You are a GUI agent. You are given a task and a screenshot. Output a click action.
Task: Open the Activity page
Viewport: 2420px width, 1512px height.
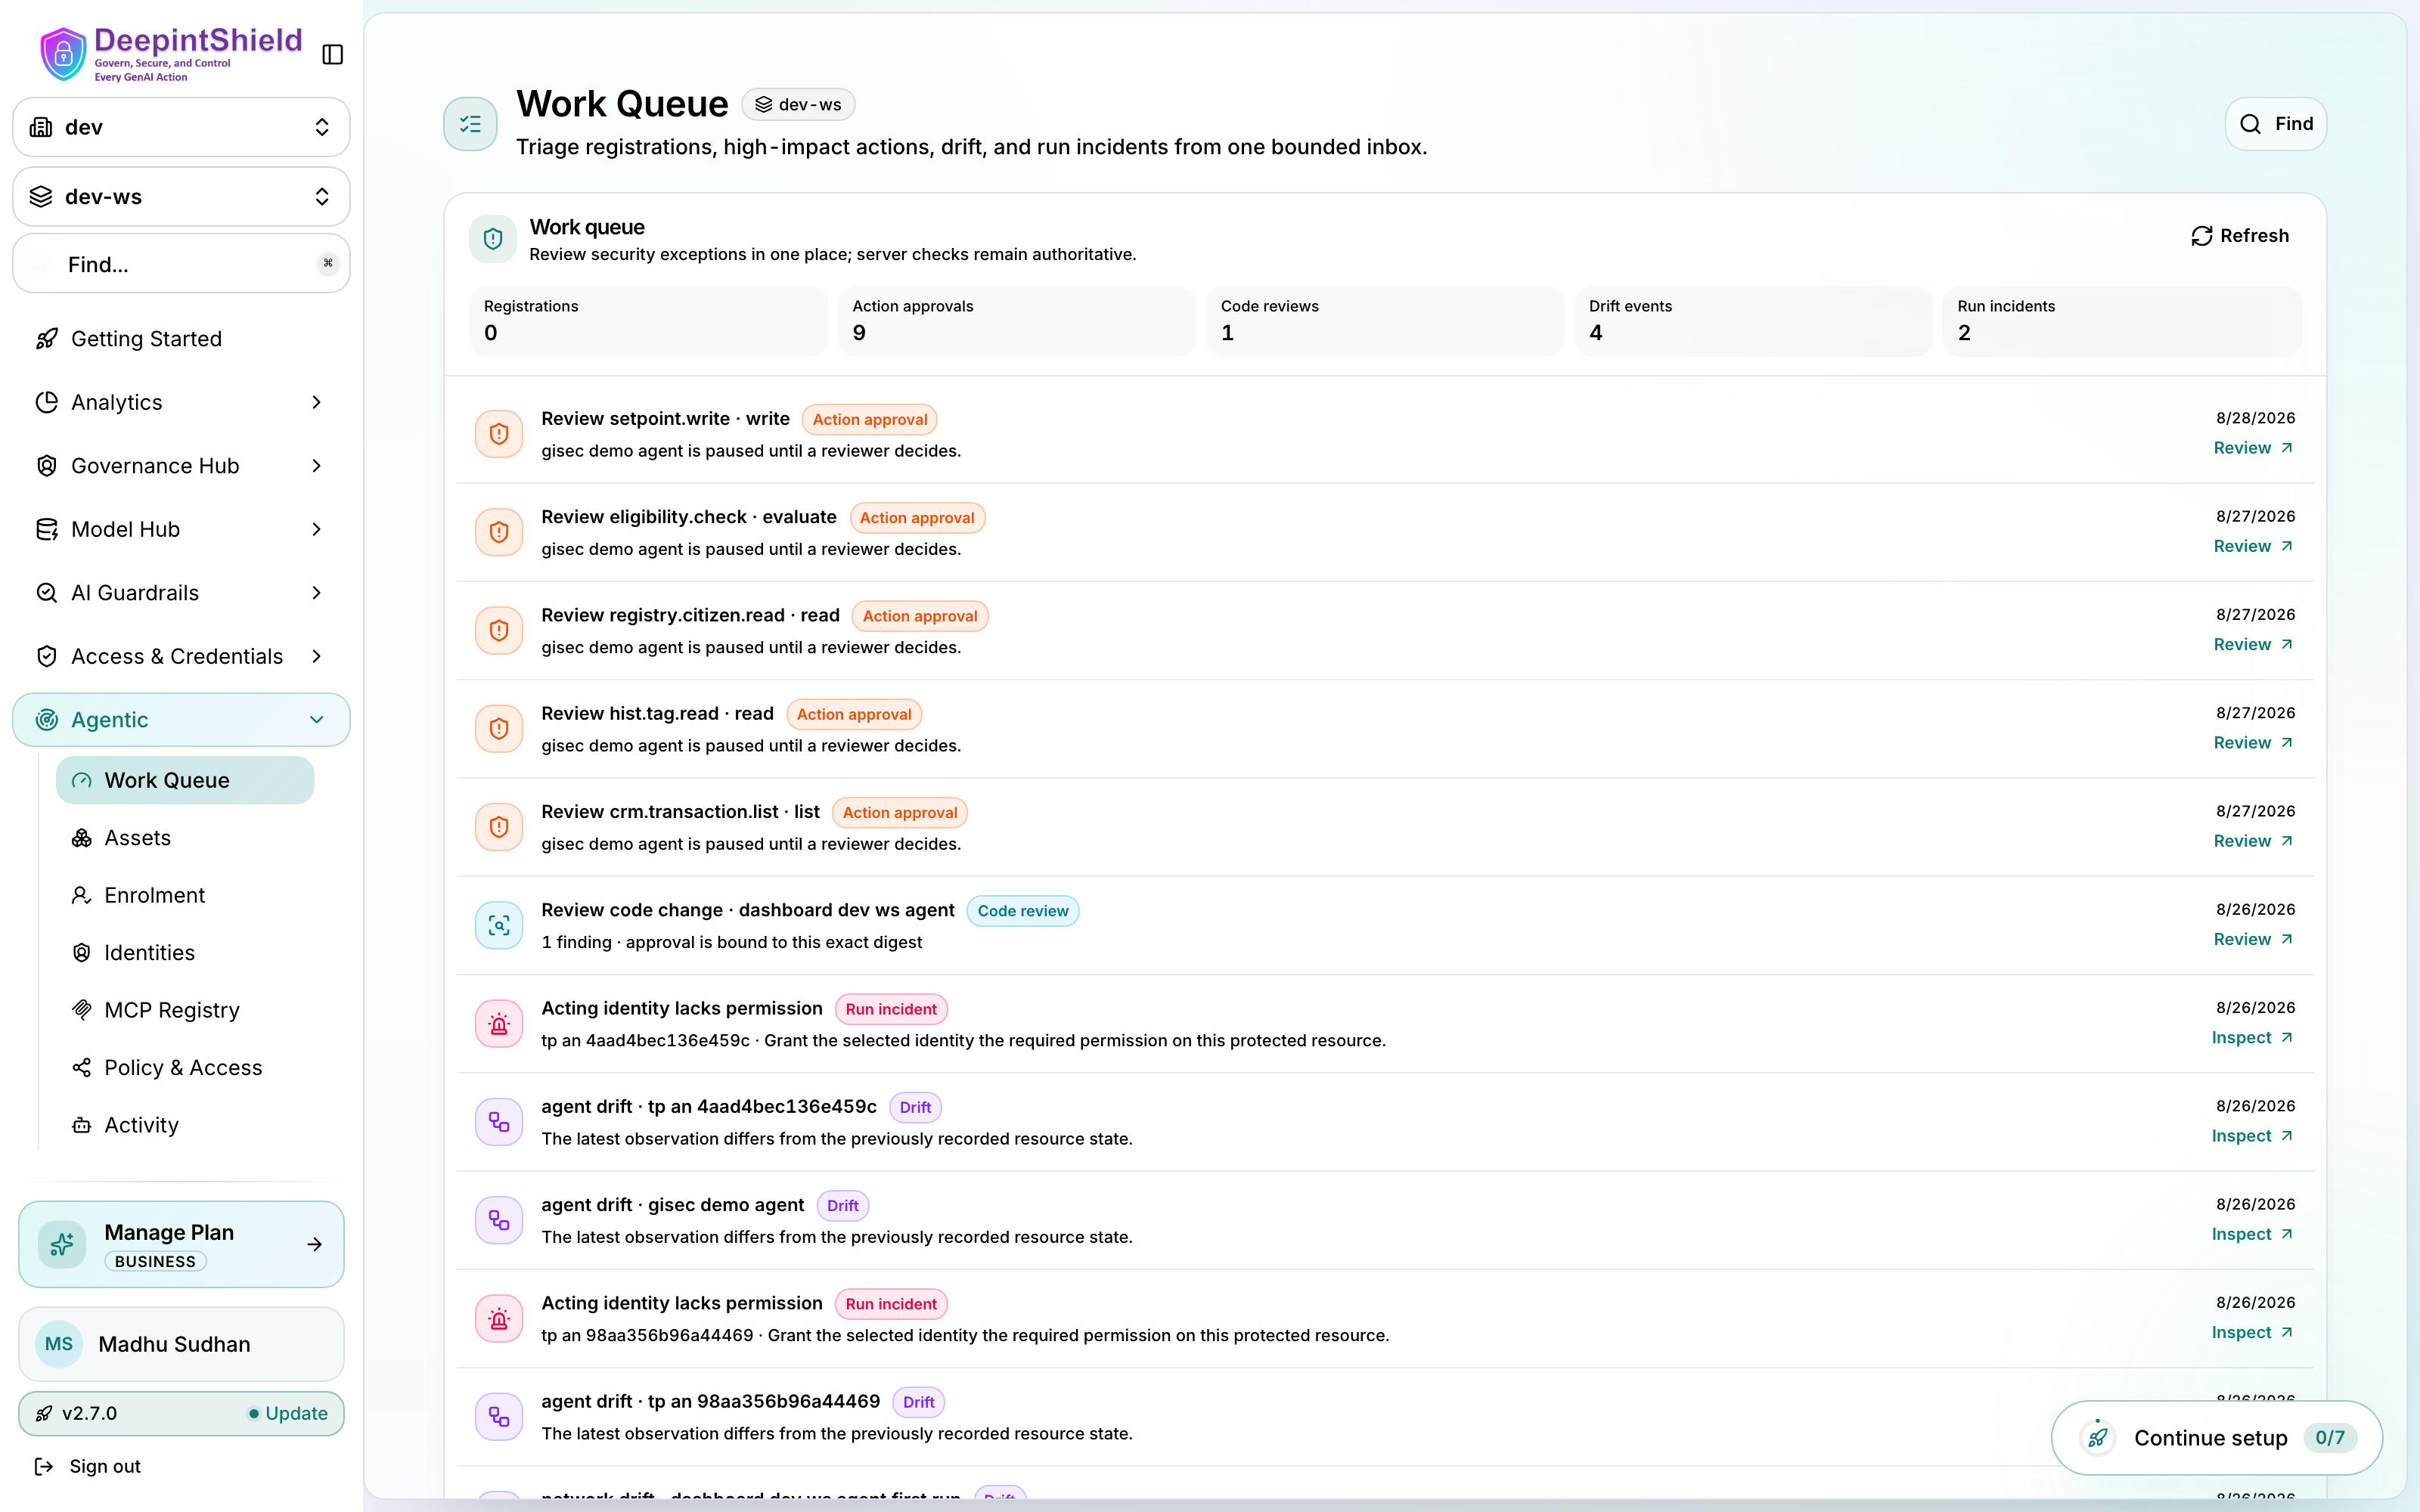pyautogui.click(x=185, y=1125)
